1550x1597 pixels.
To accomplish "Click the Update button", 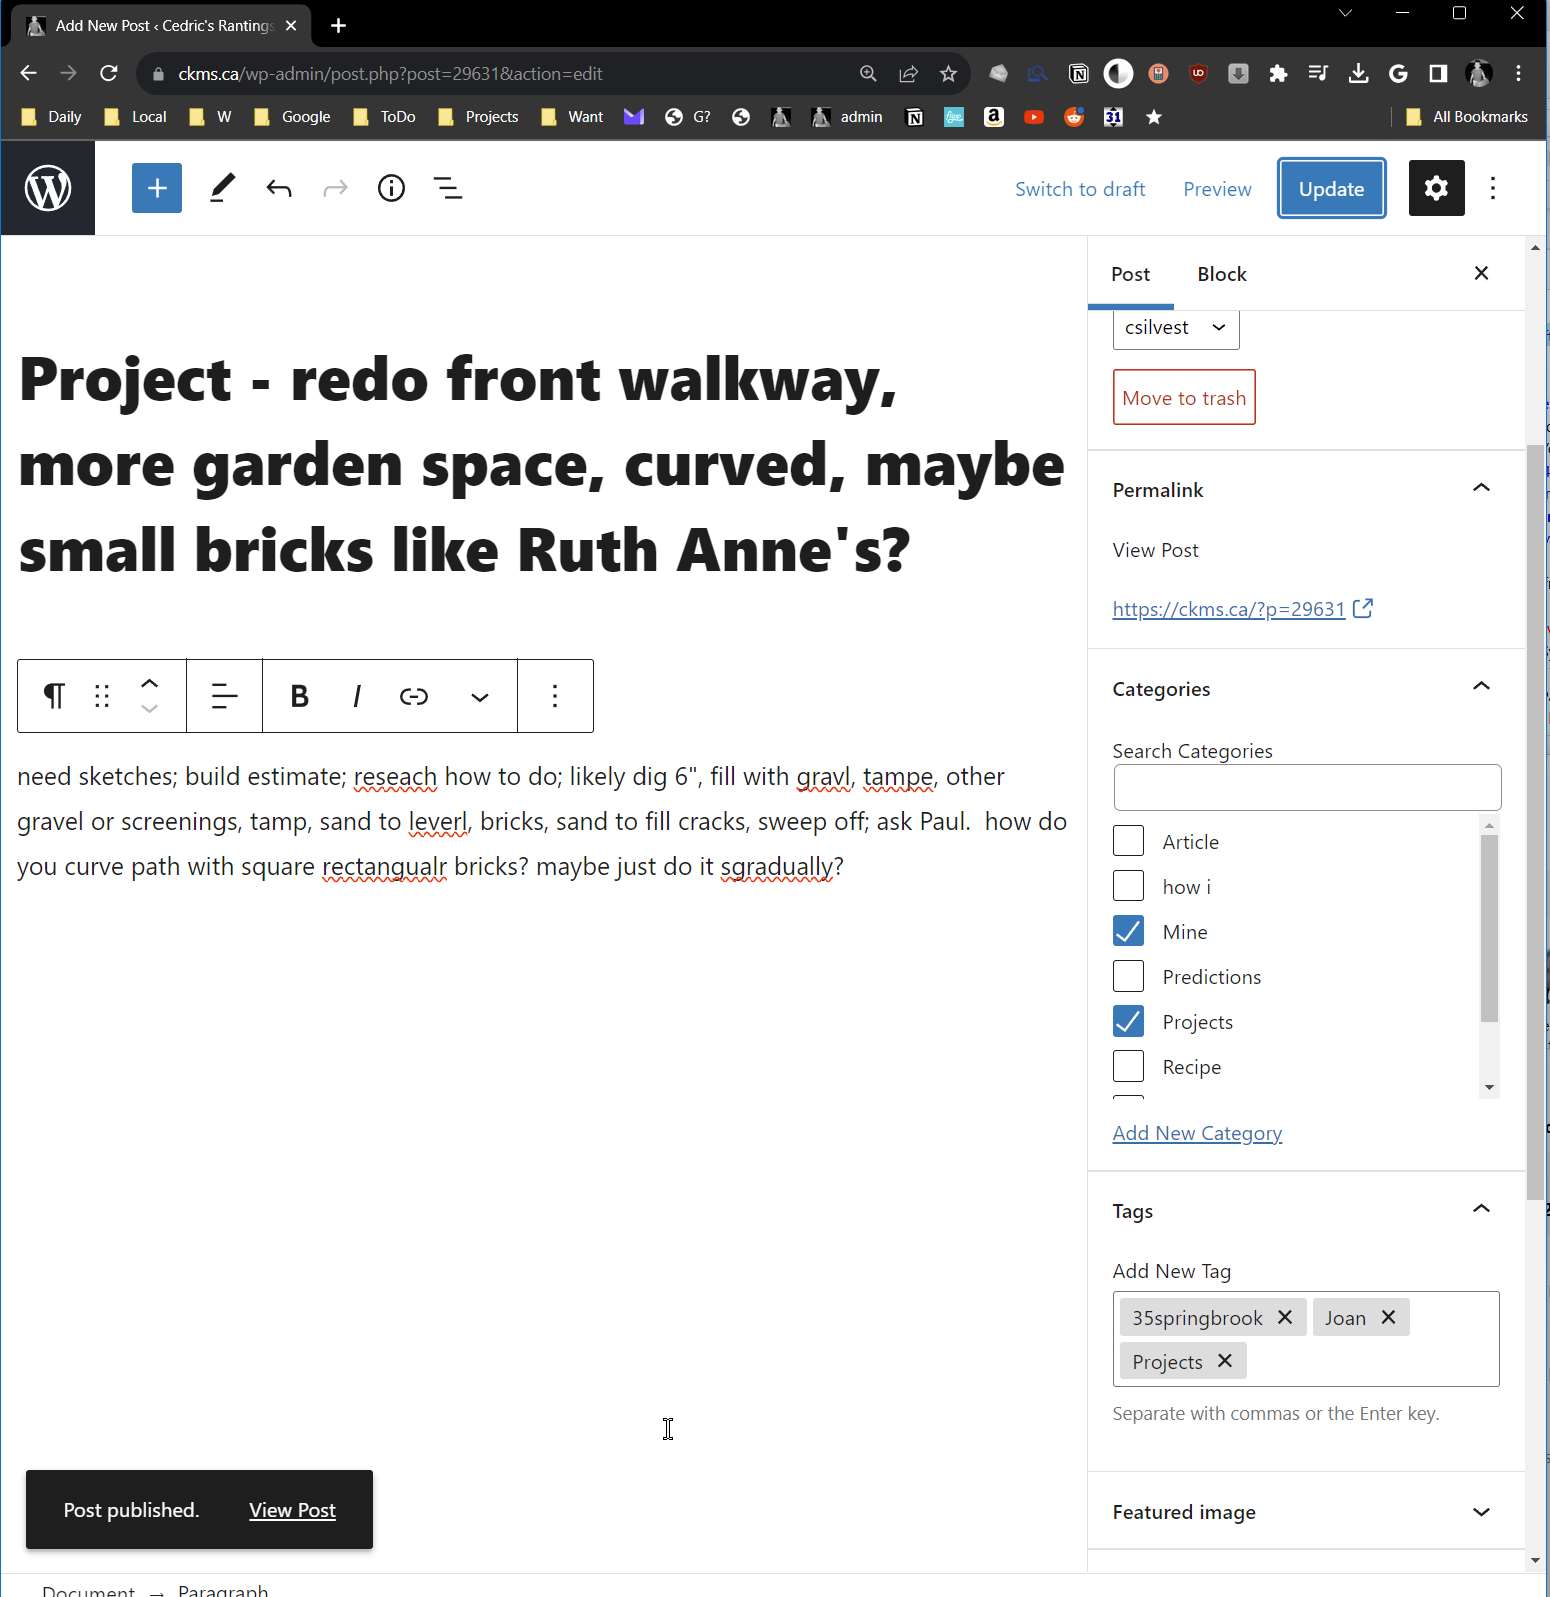I will (1331, 188).
